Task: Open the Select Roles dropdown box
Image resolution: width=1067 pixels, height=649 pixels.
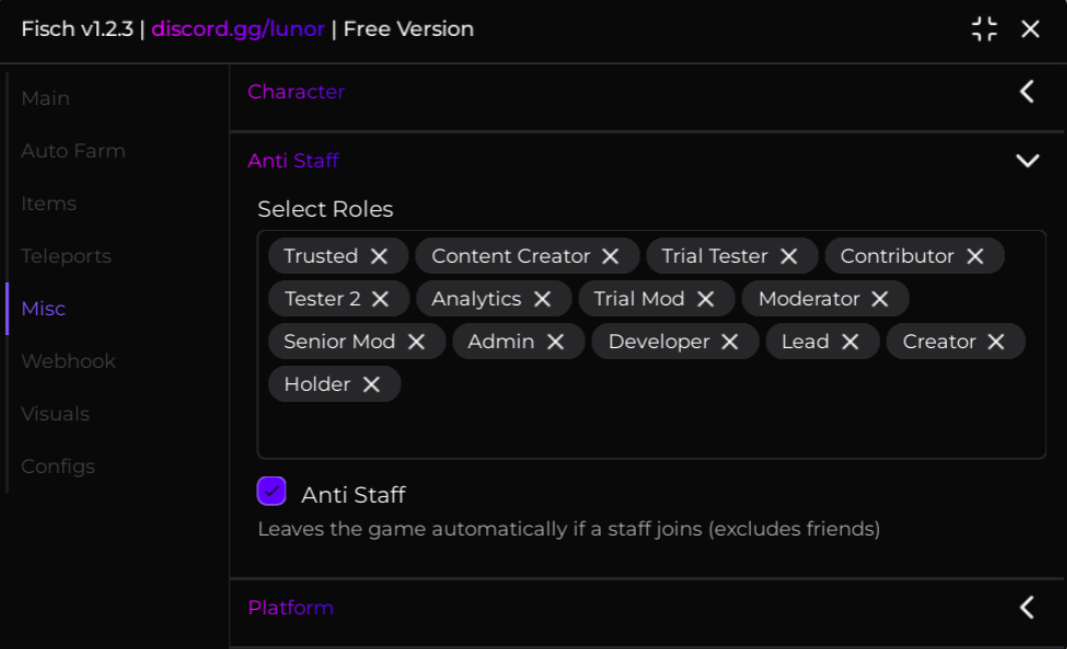Action: [651, 345]
